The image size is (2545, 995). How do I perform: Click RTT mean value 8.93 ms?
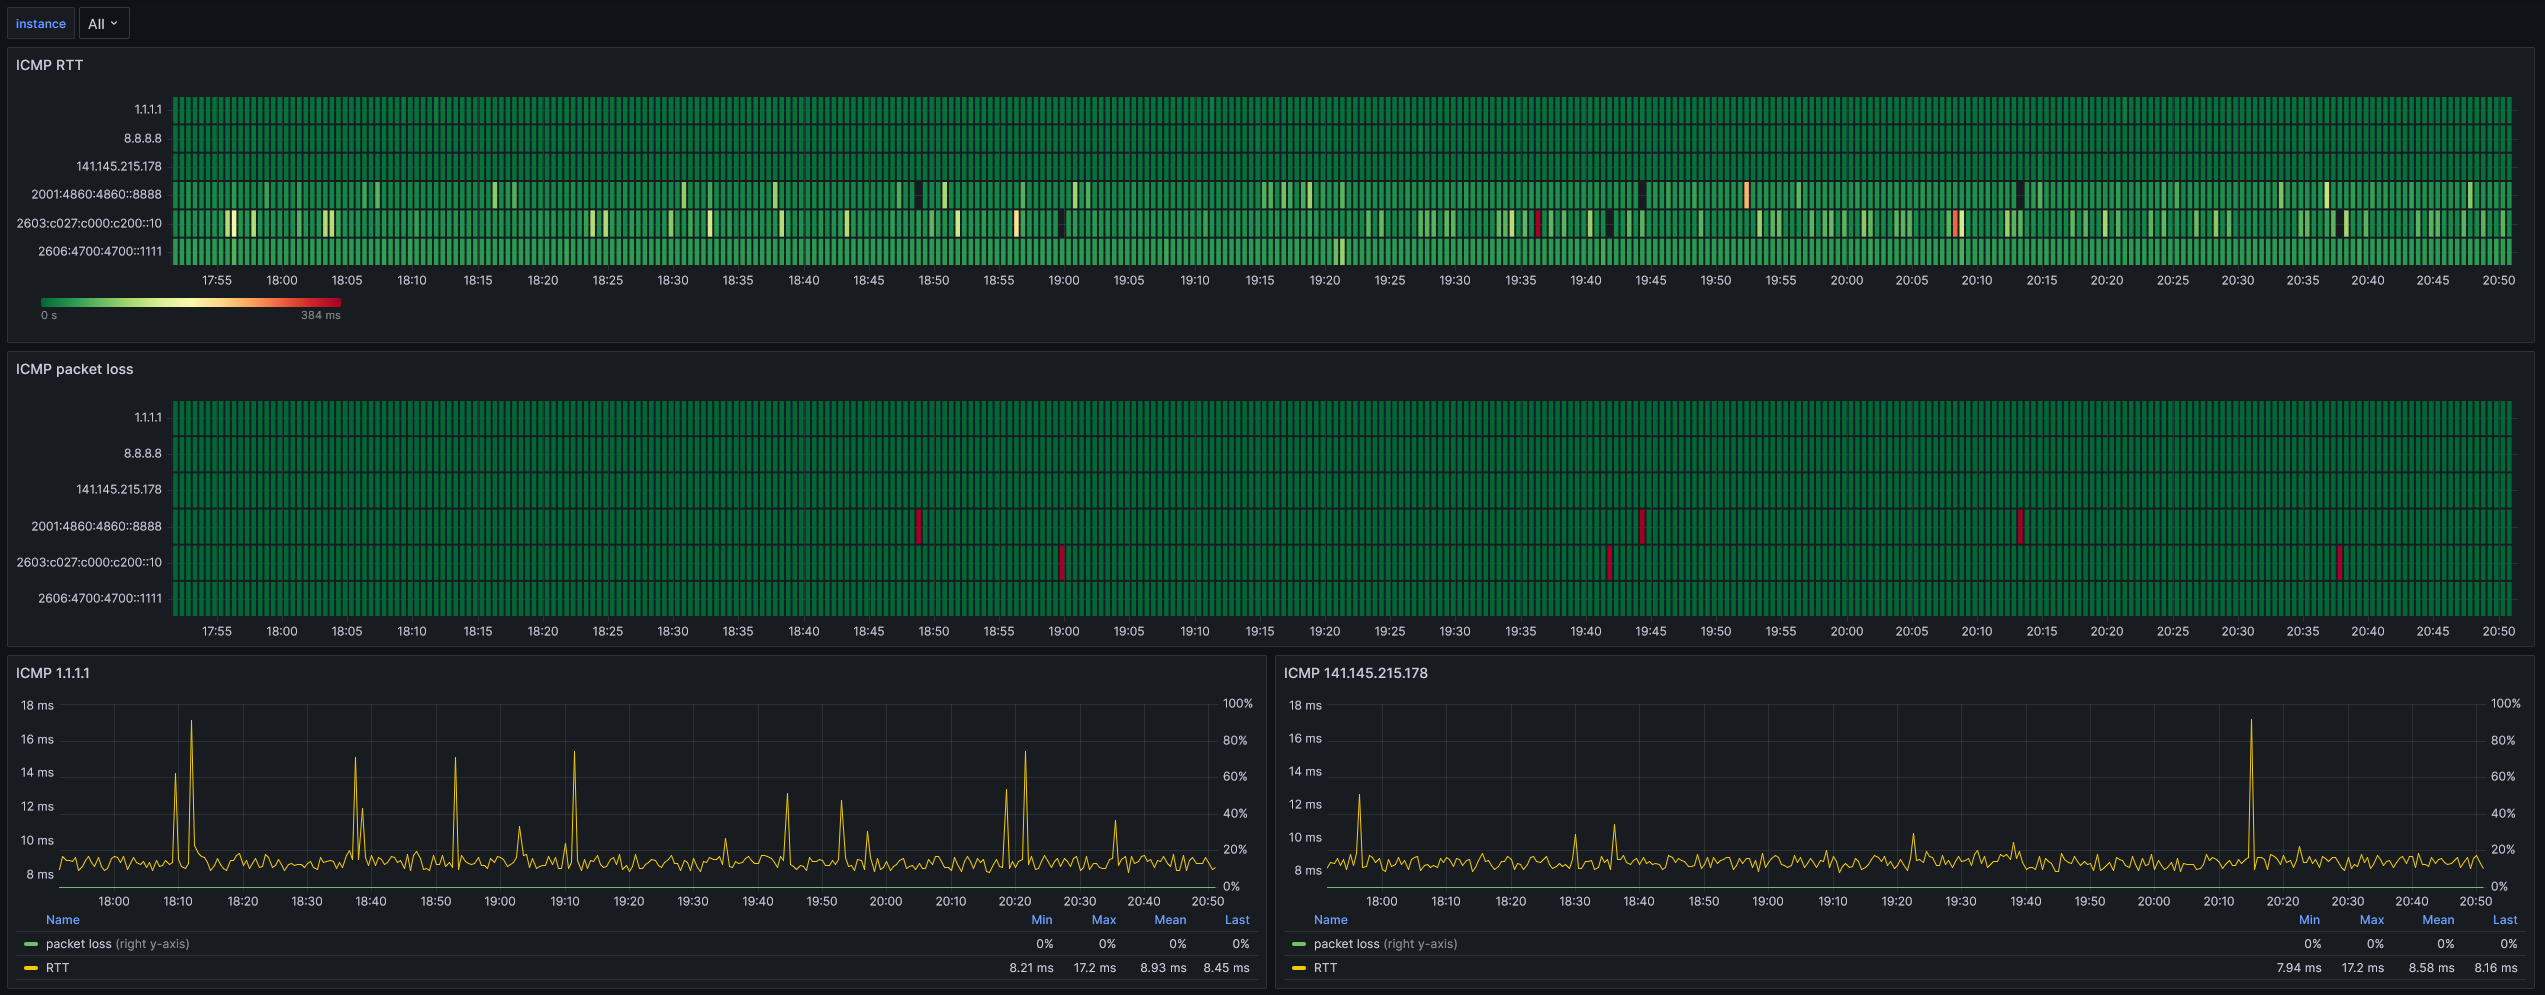point(1163,968)
